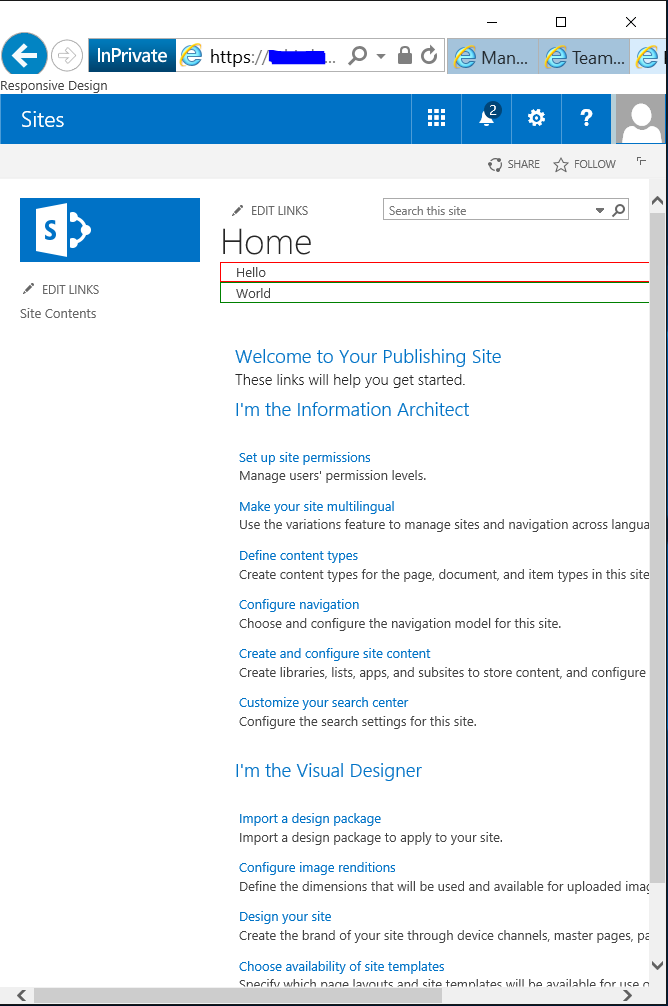This screenshot has width=668, height=1006.
Task: Open the app launcher grid icon
Action: 436,118
